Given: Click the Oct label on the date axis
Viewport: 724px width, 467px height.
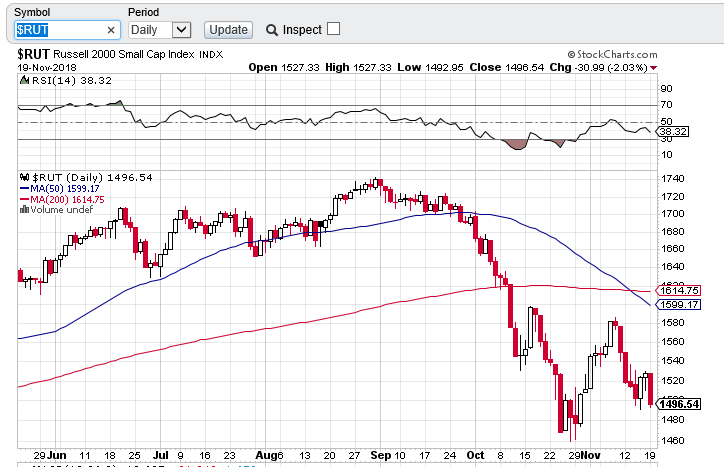Looking at the screenshot, I should tap(476, 455).
